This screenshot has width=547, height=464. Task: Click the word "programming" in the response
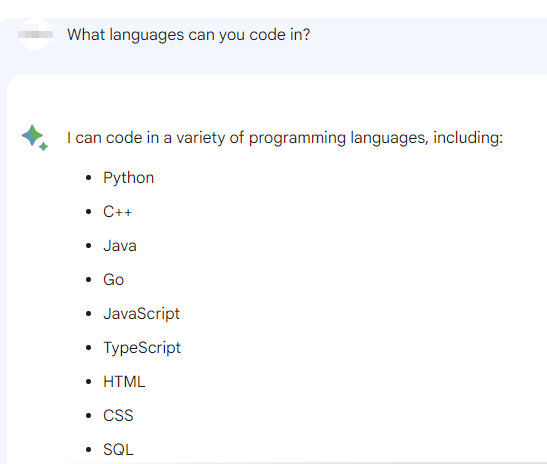(297, 138)
